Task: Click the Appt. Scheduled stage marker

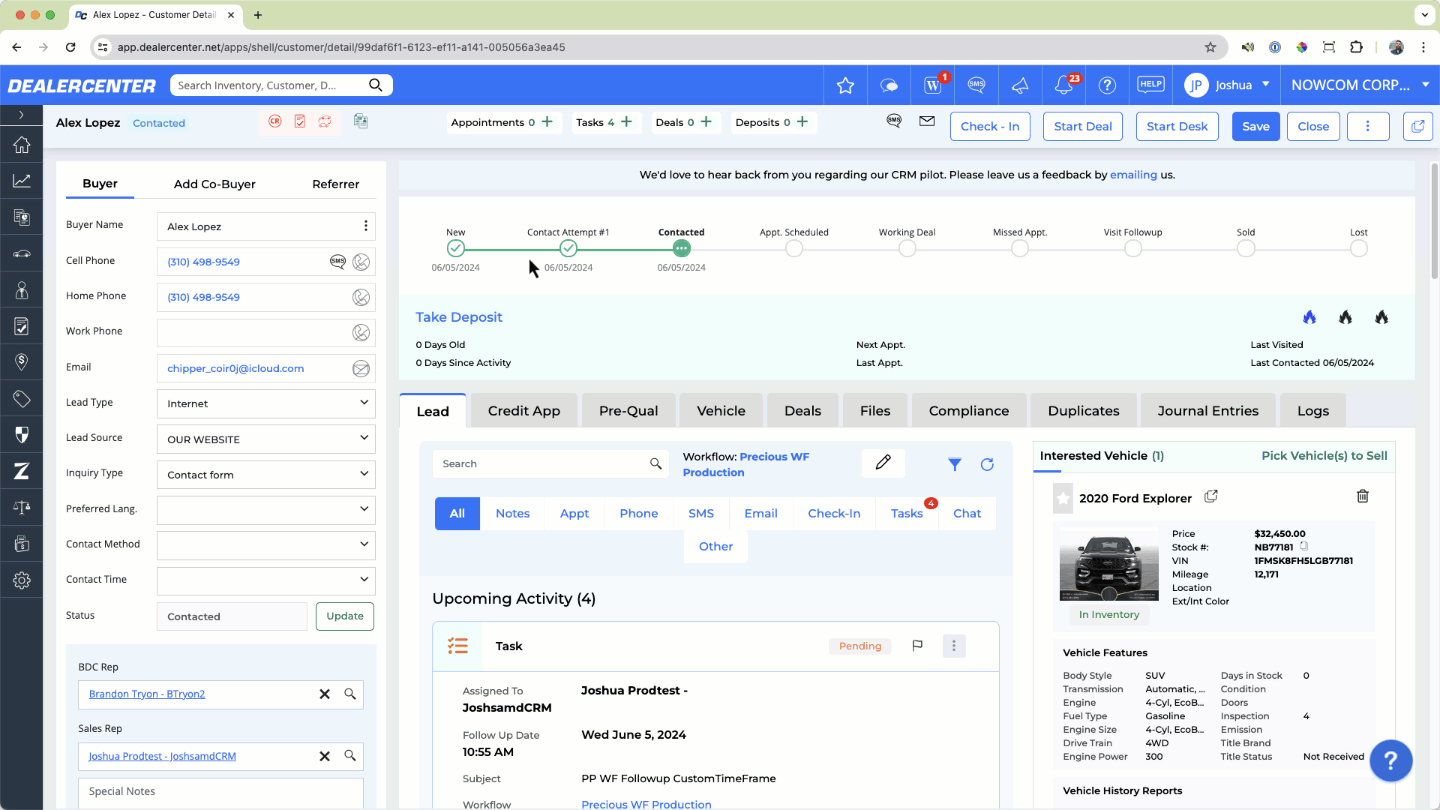Action: point(794,248)
